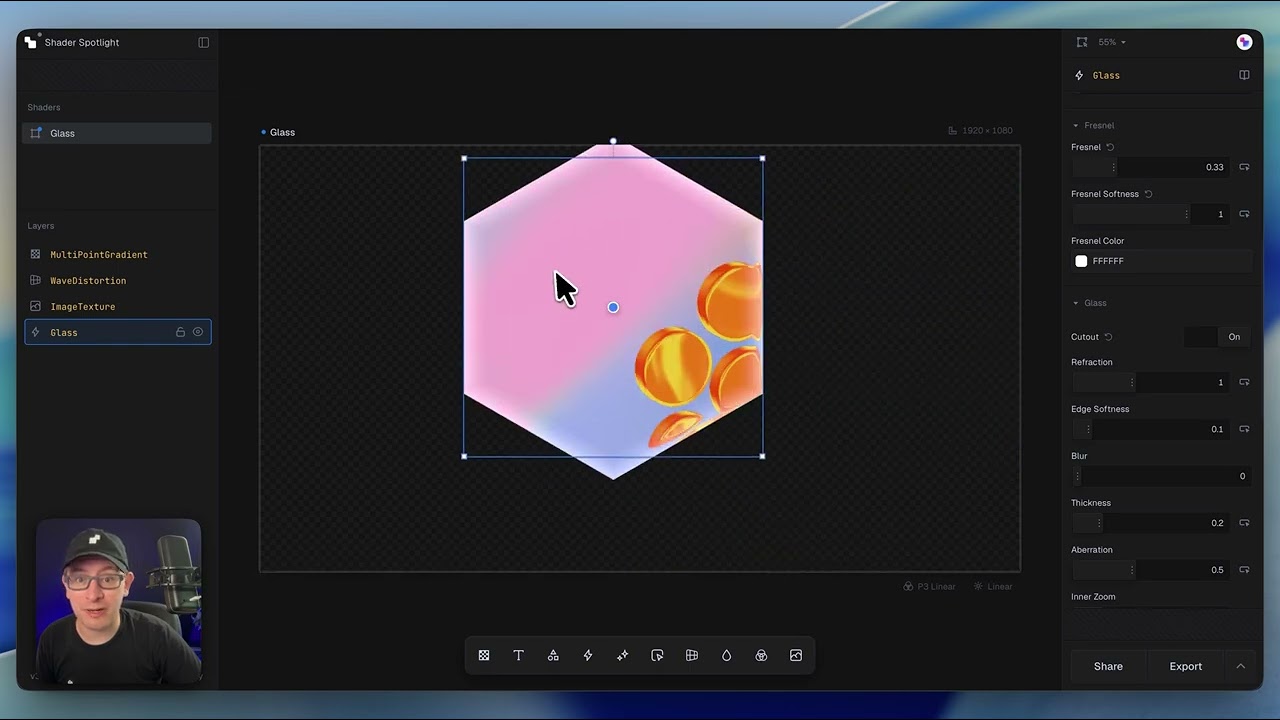Image resolution: width=1280 pixels, height=720 pixels.
Task: Click the Shader Spotlight app logo
Action: [31, 42]
